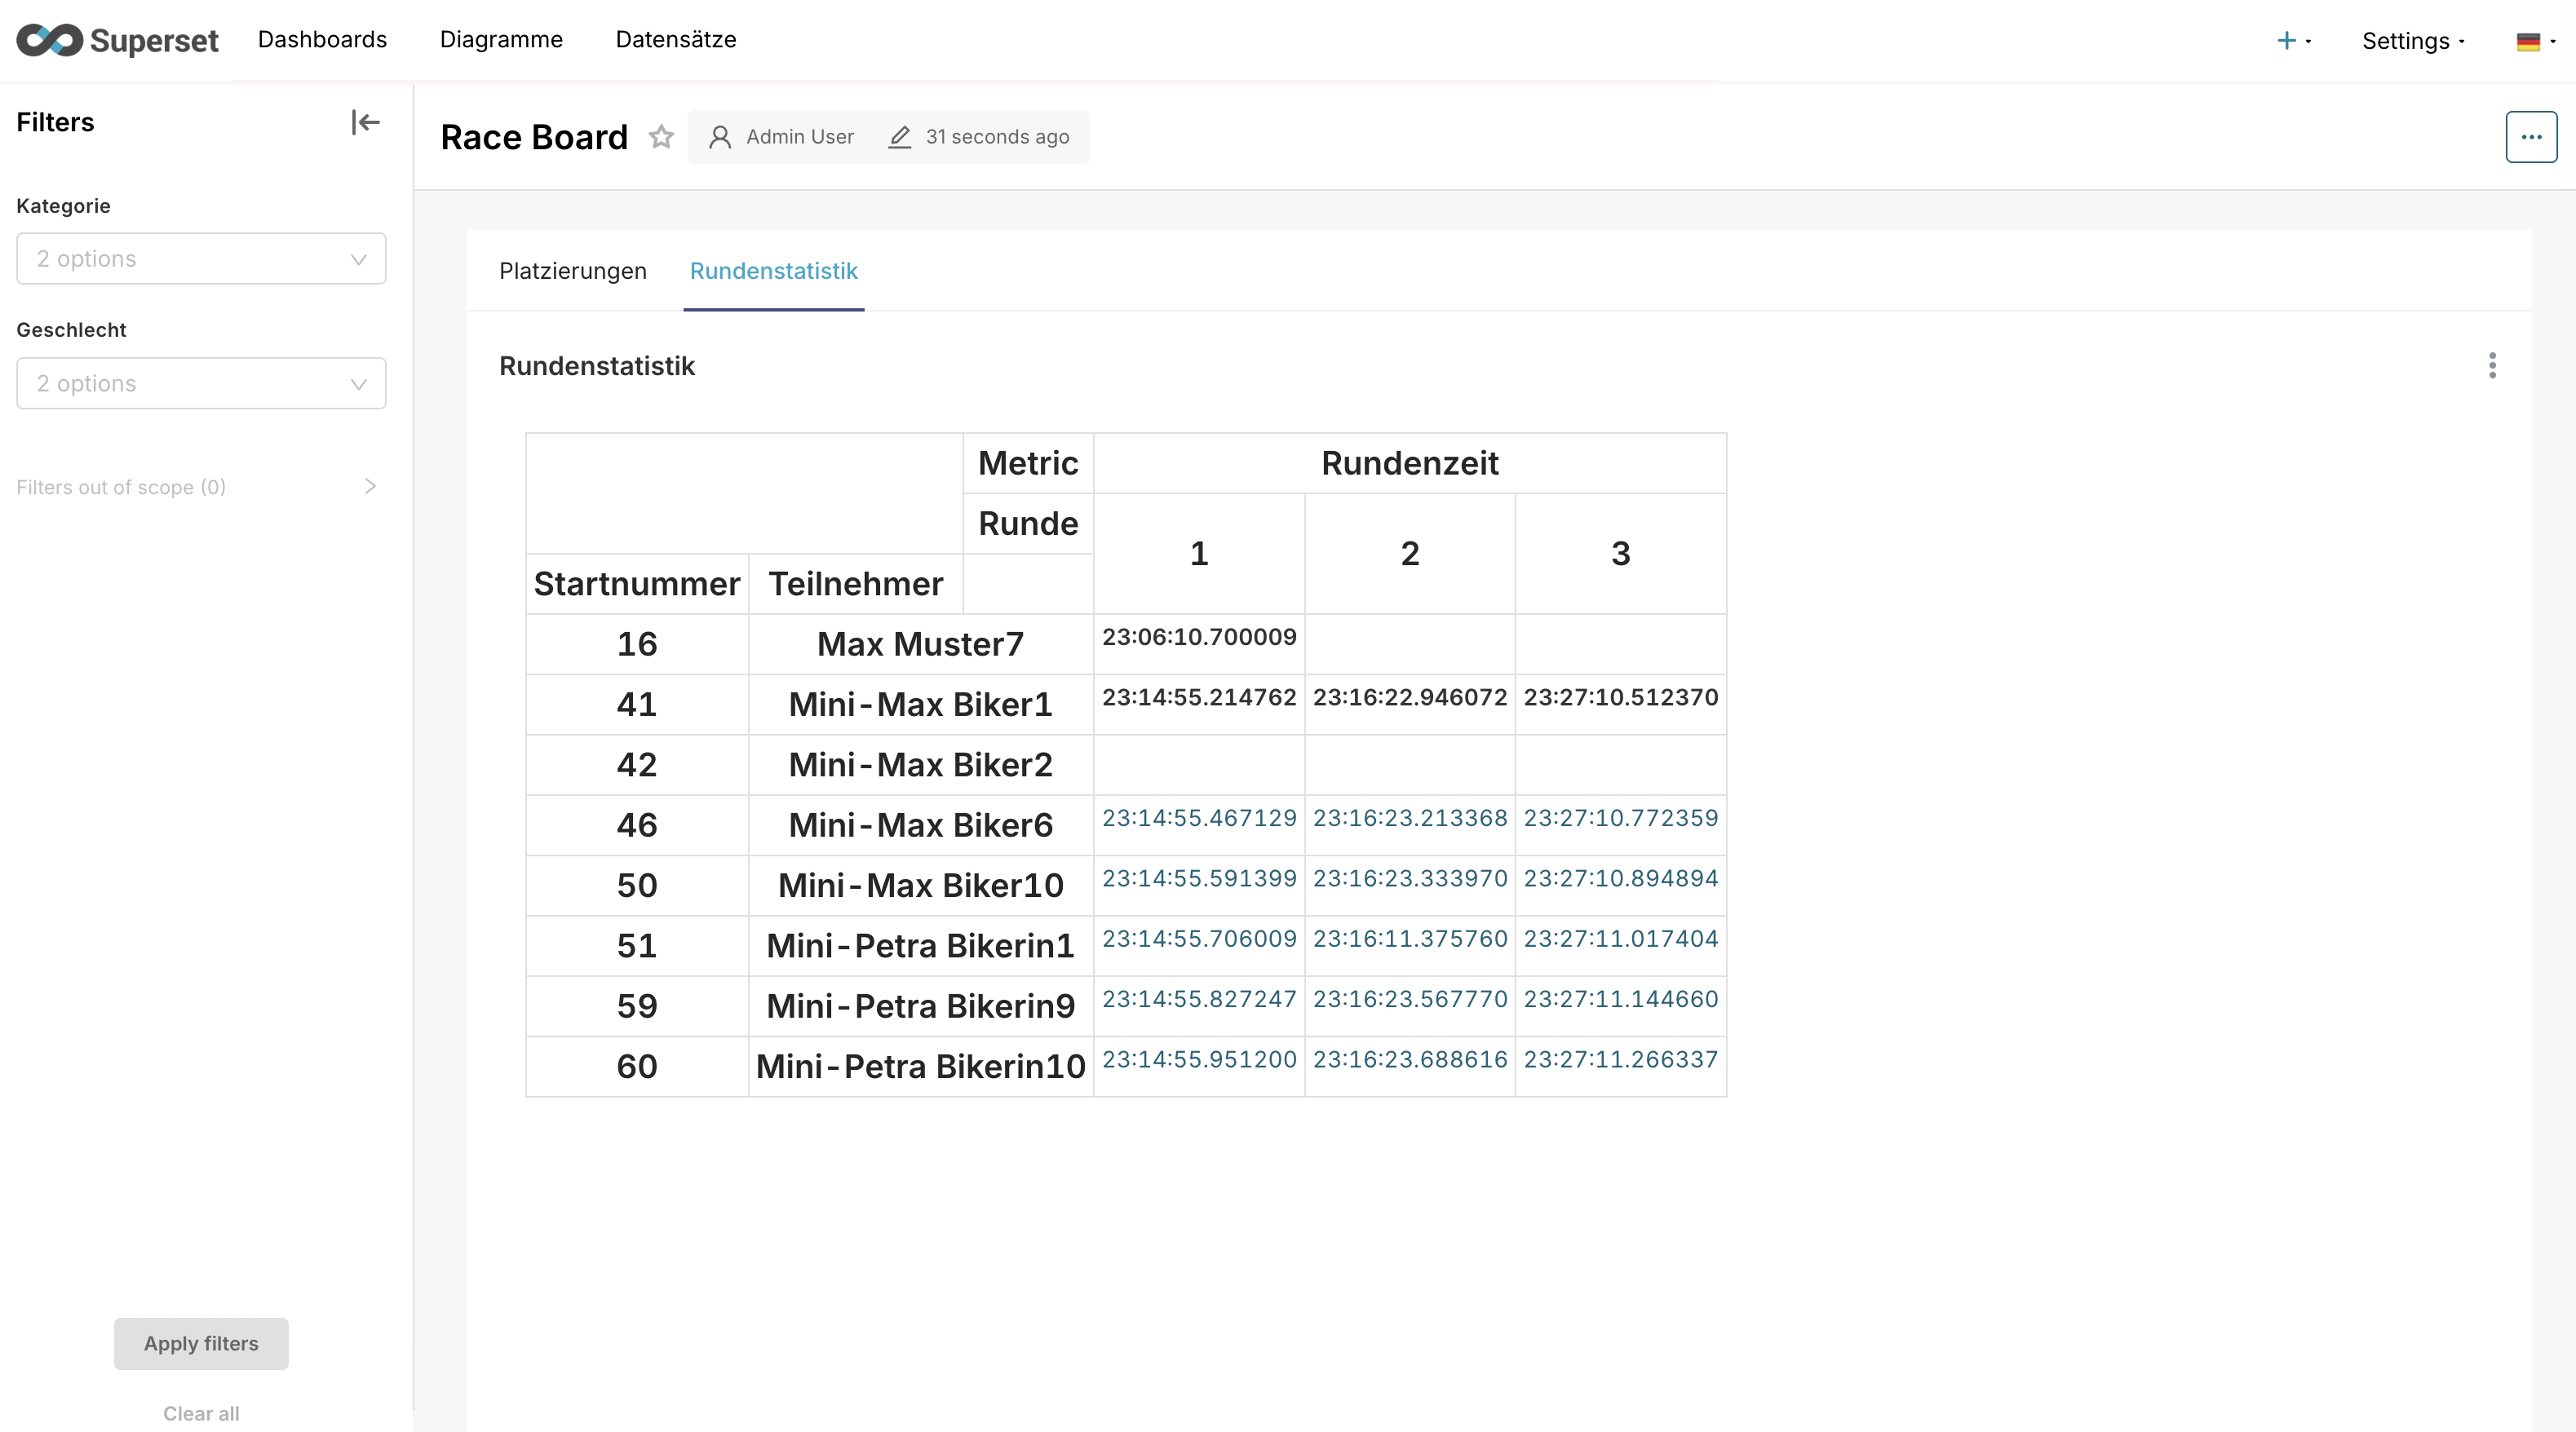Image resolution: width=2576 pixels, height=1432 pixels.
Task: Open the Datensätze menu
Action: click(676, 40)
